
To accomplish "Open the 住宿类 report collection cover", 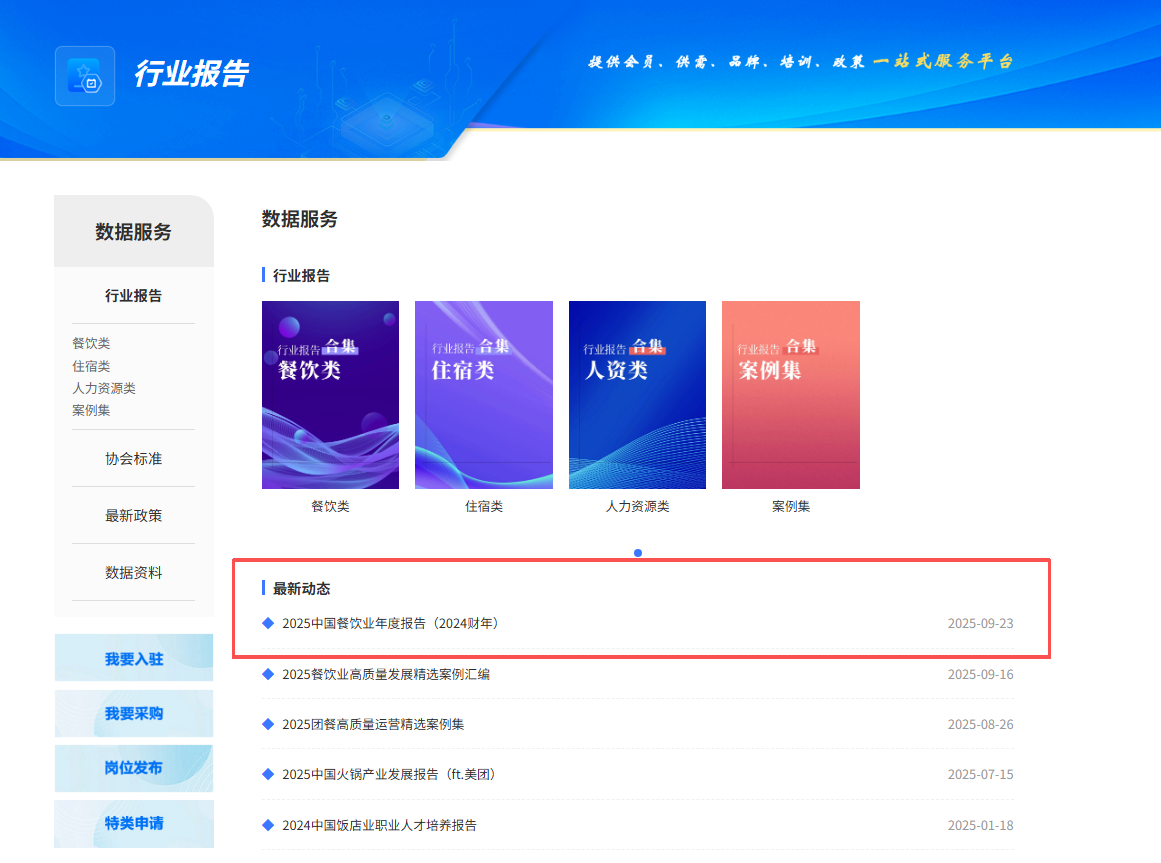I will click(483, 395).
